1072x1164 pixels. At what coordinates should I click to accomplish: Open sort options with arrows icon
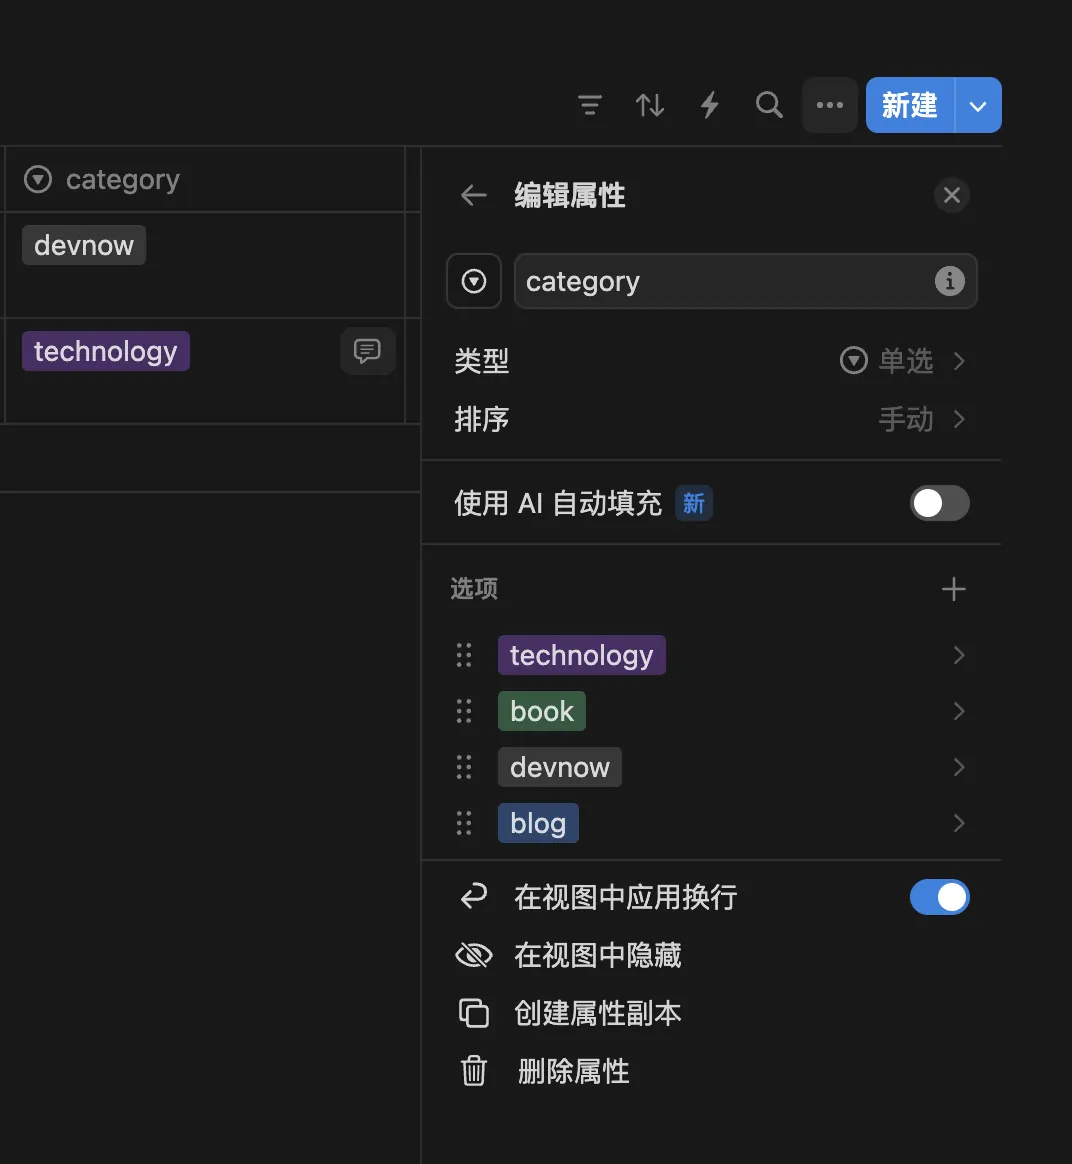click(x=650, y=105)
